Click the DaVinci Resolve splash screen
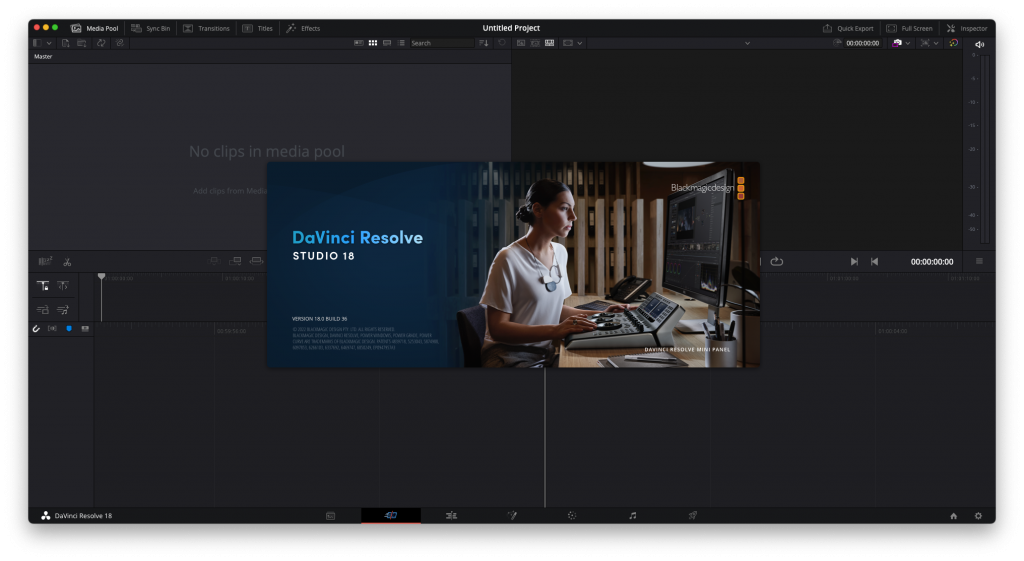This screenshot has width=1024, height=561. coord(513,264)
